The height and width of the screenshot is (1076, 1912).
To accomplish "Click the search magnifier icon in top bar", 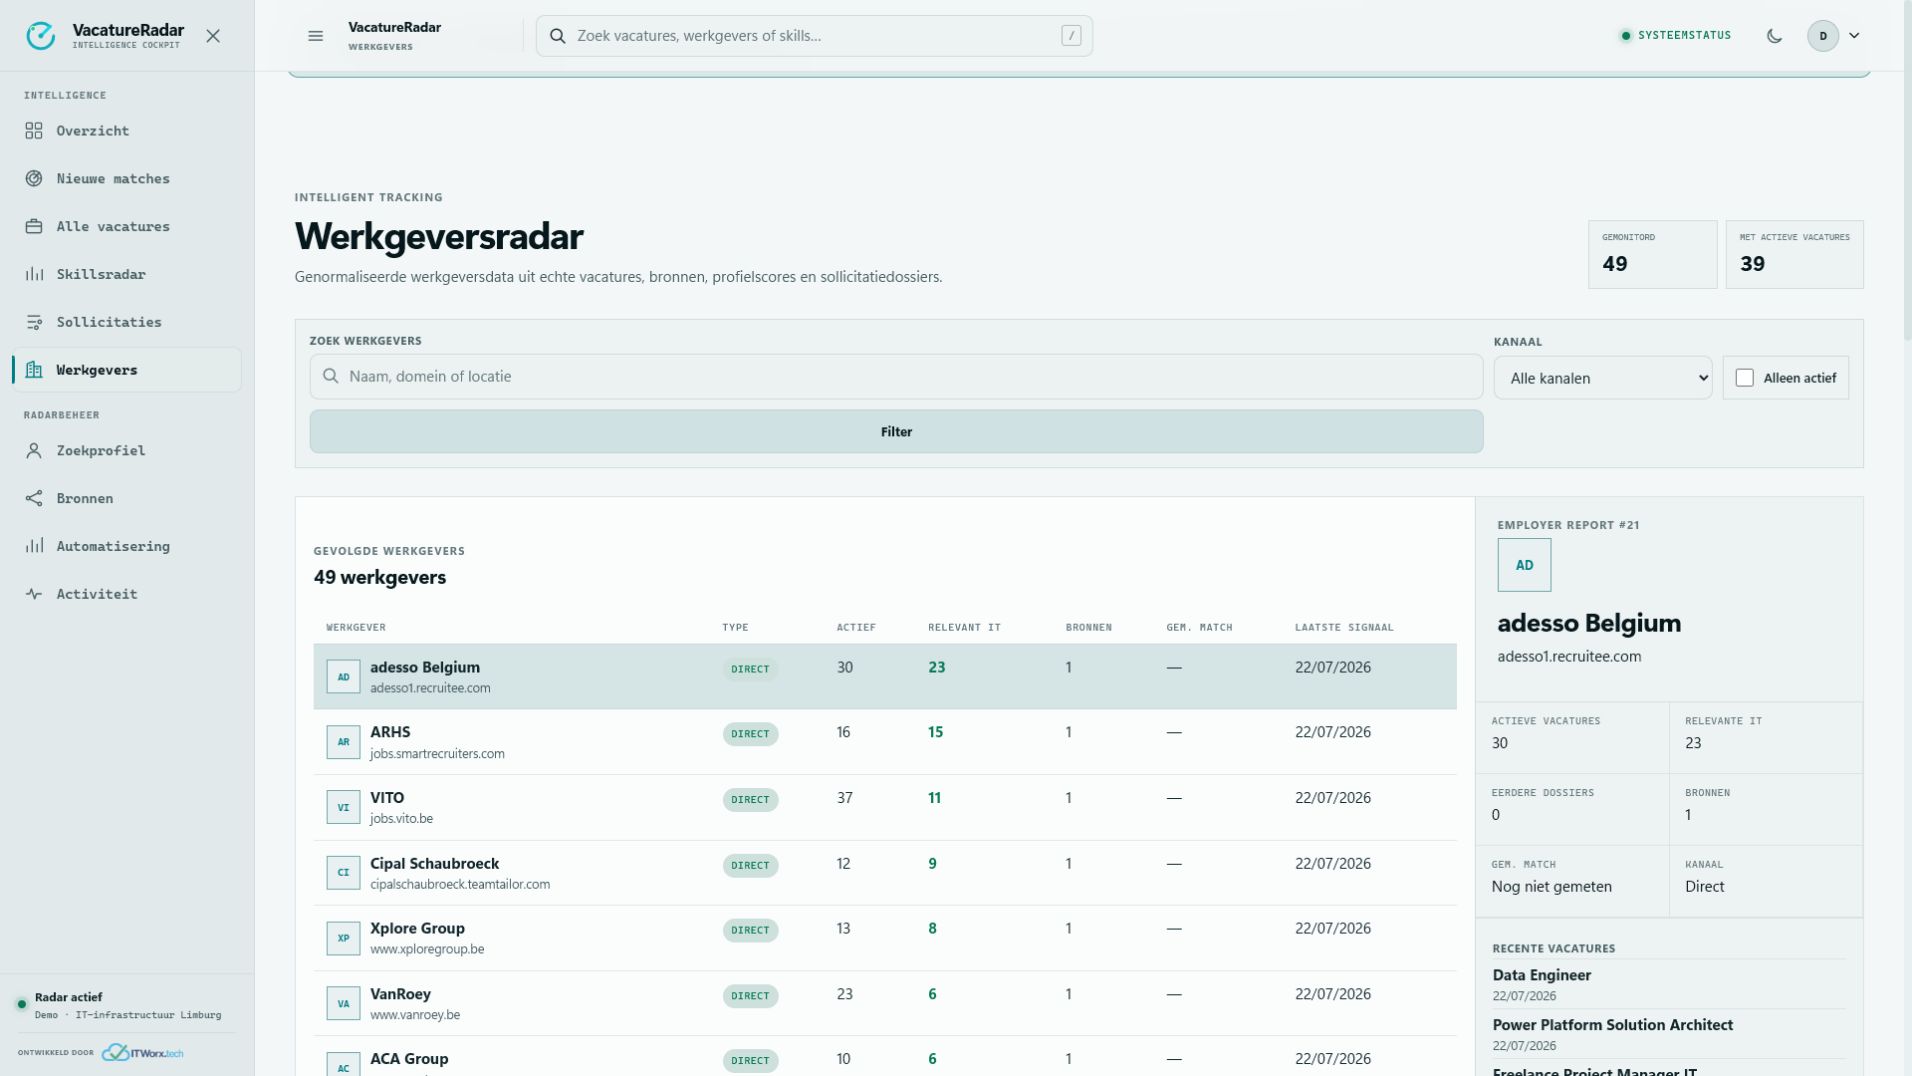I will point(558,36).
